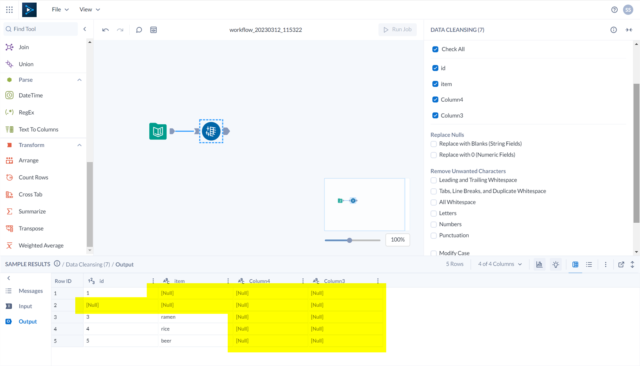The height and width of the screenshot is (366, 640).
Task: Open the workflow notes table icon
Action: [x=153, y=30]
